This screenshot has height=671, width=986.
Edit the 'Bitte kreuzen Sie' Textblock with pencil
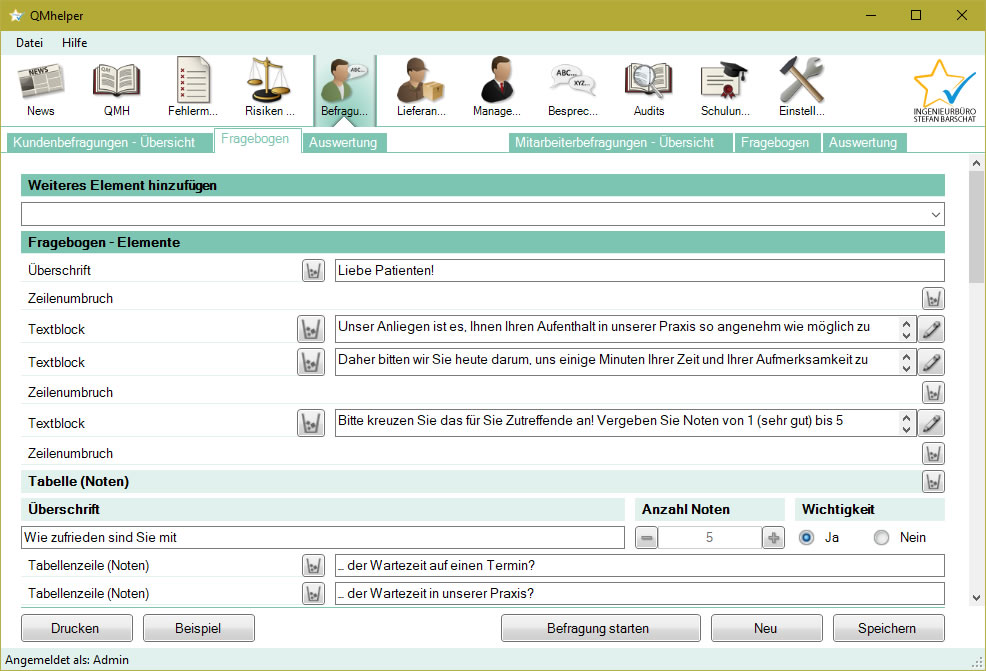point(931,423)
